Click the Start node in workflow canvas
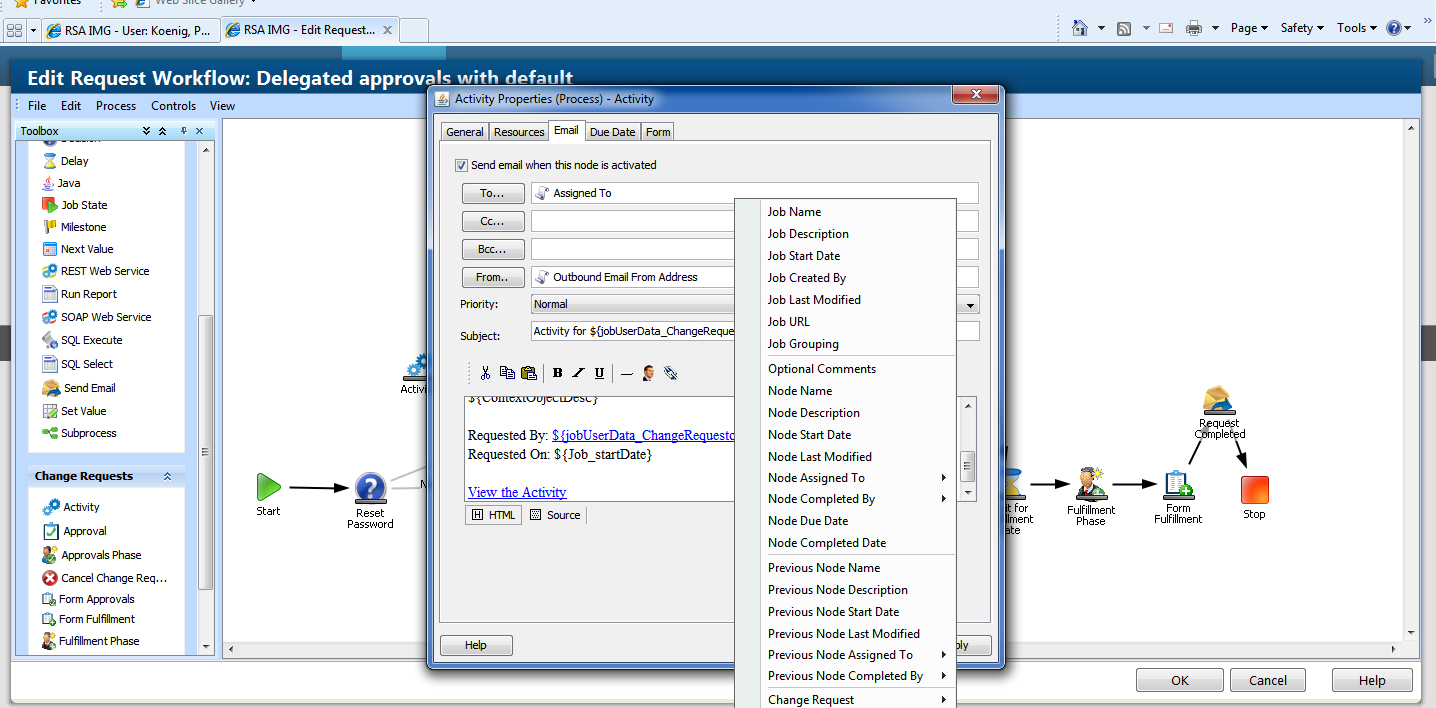This screenshot has height=708, width=1436. [268, 488]
